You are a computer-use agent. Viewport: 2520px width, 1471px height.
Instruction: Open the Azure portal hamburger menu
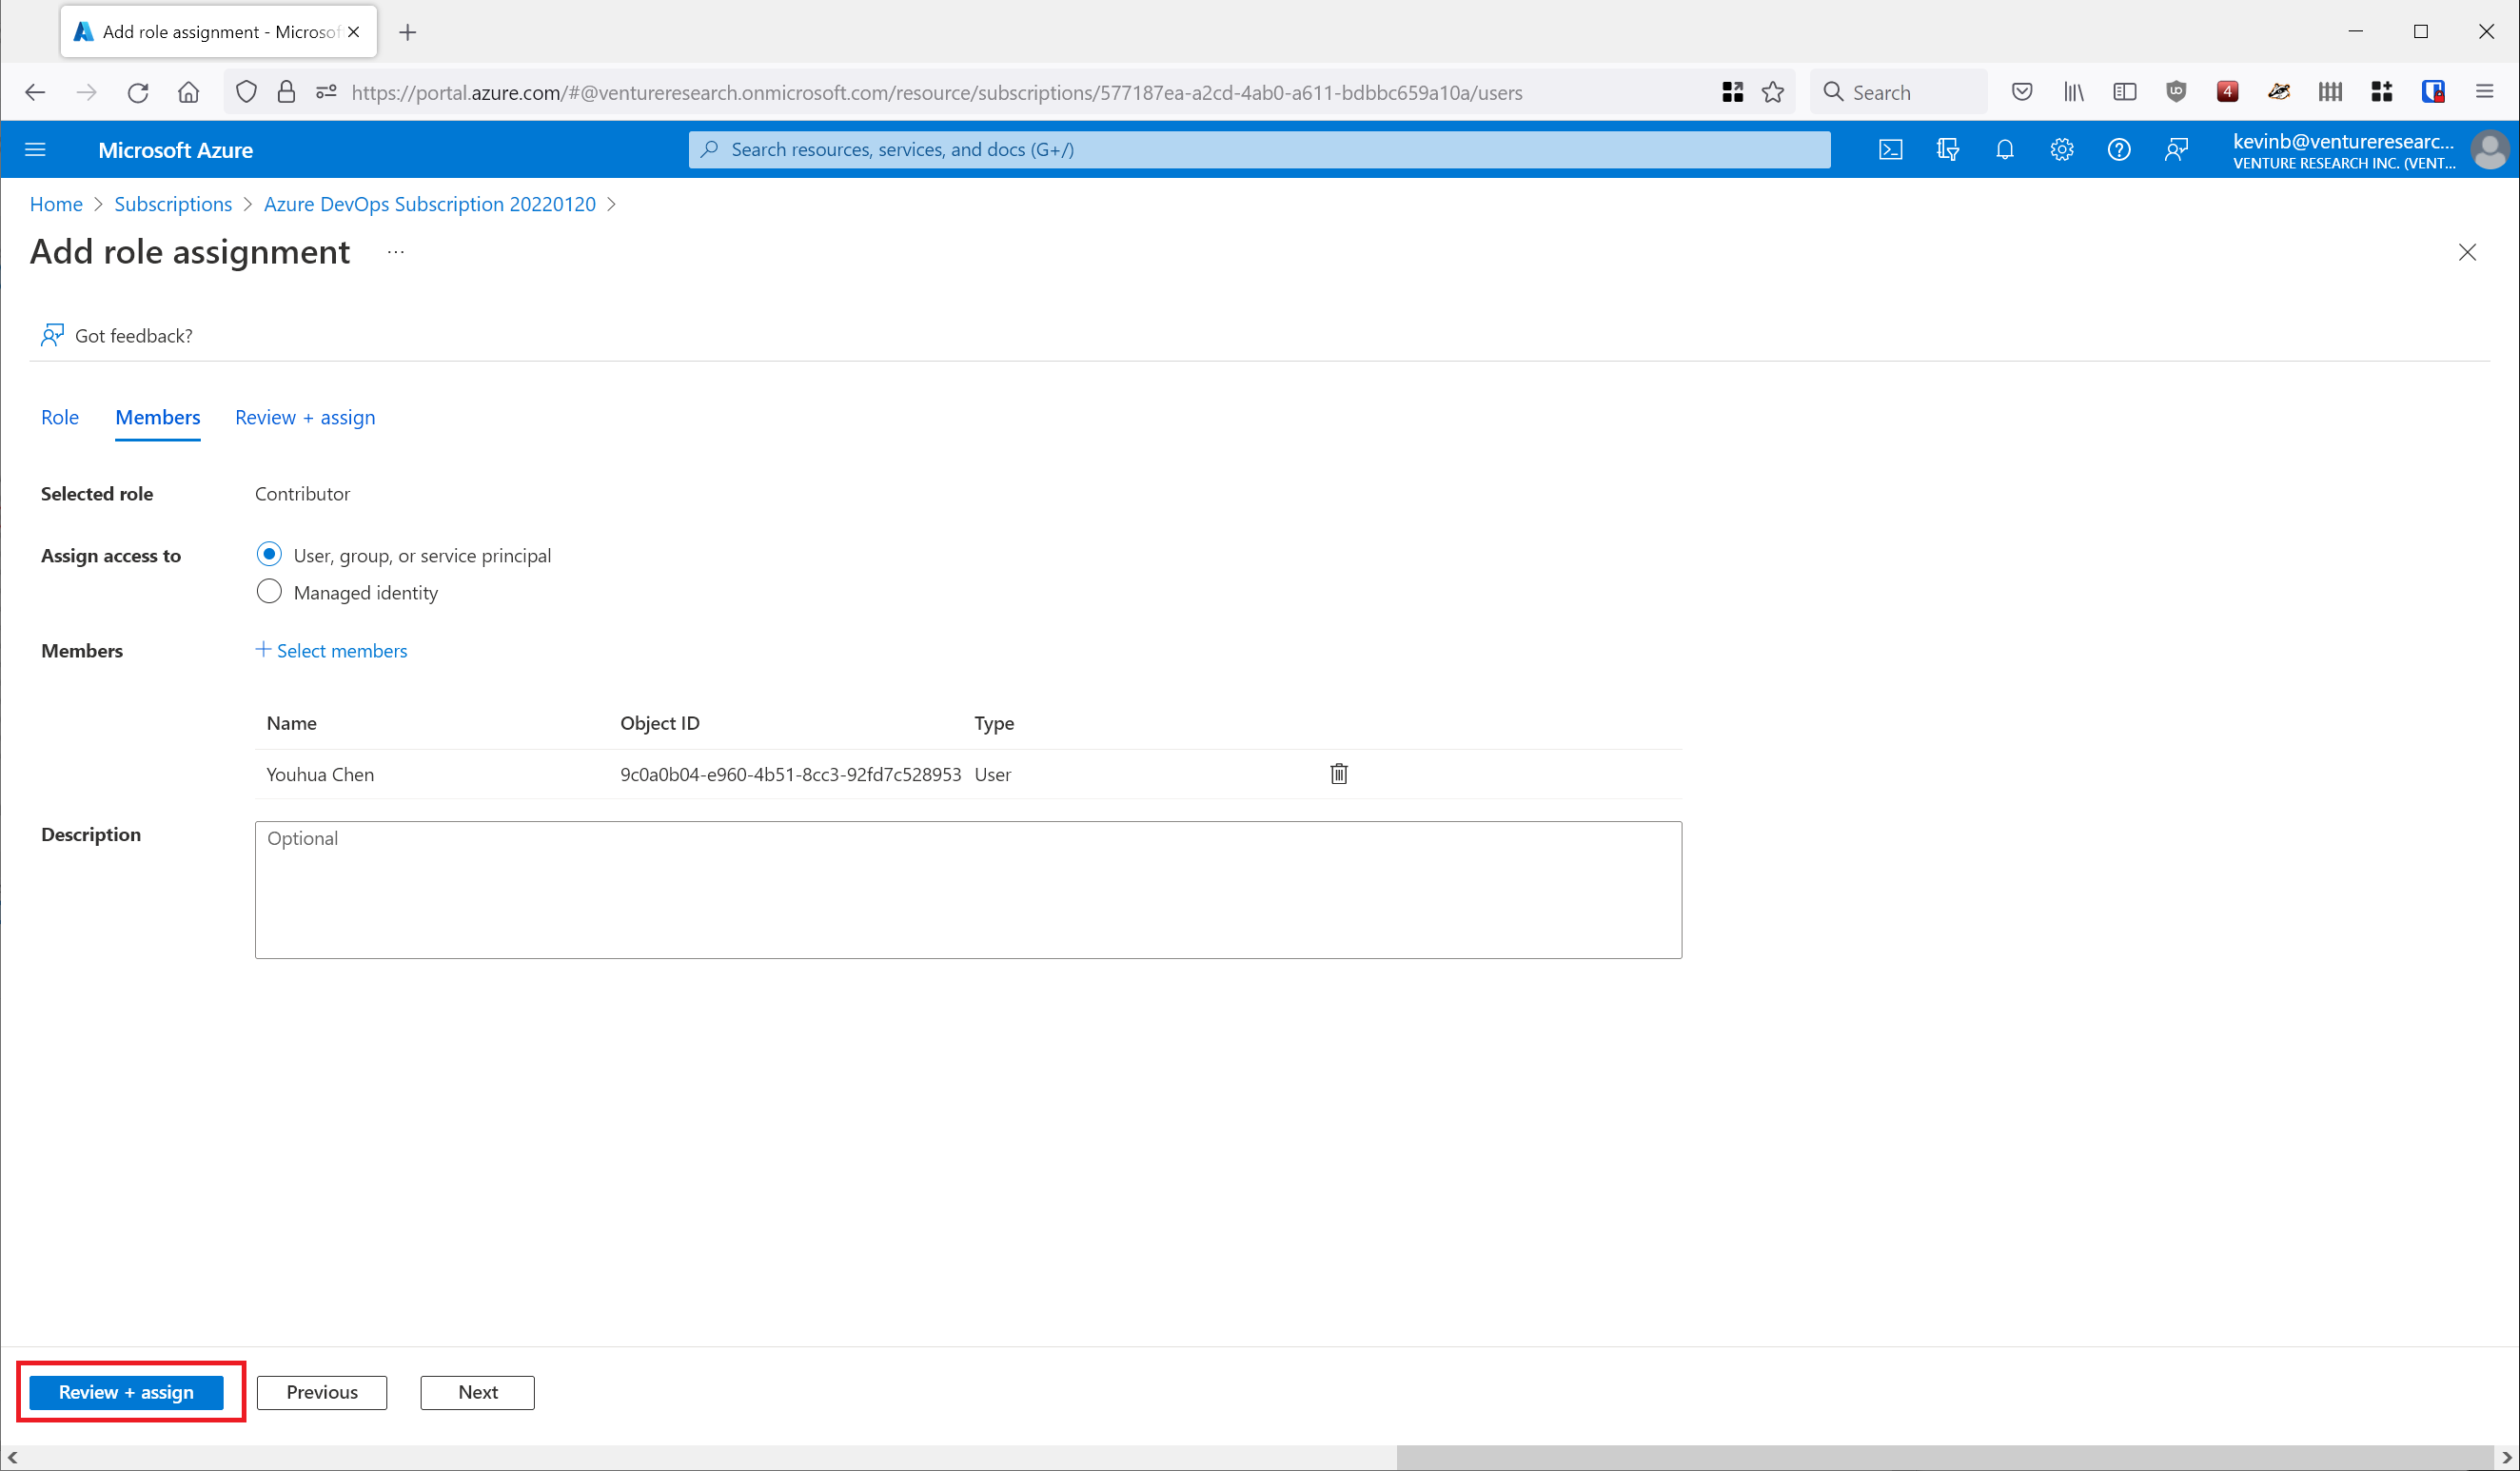35,150
